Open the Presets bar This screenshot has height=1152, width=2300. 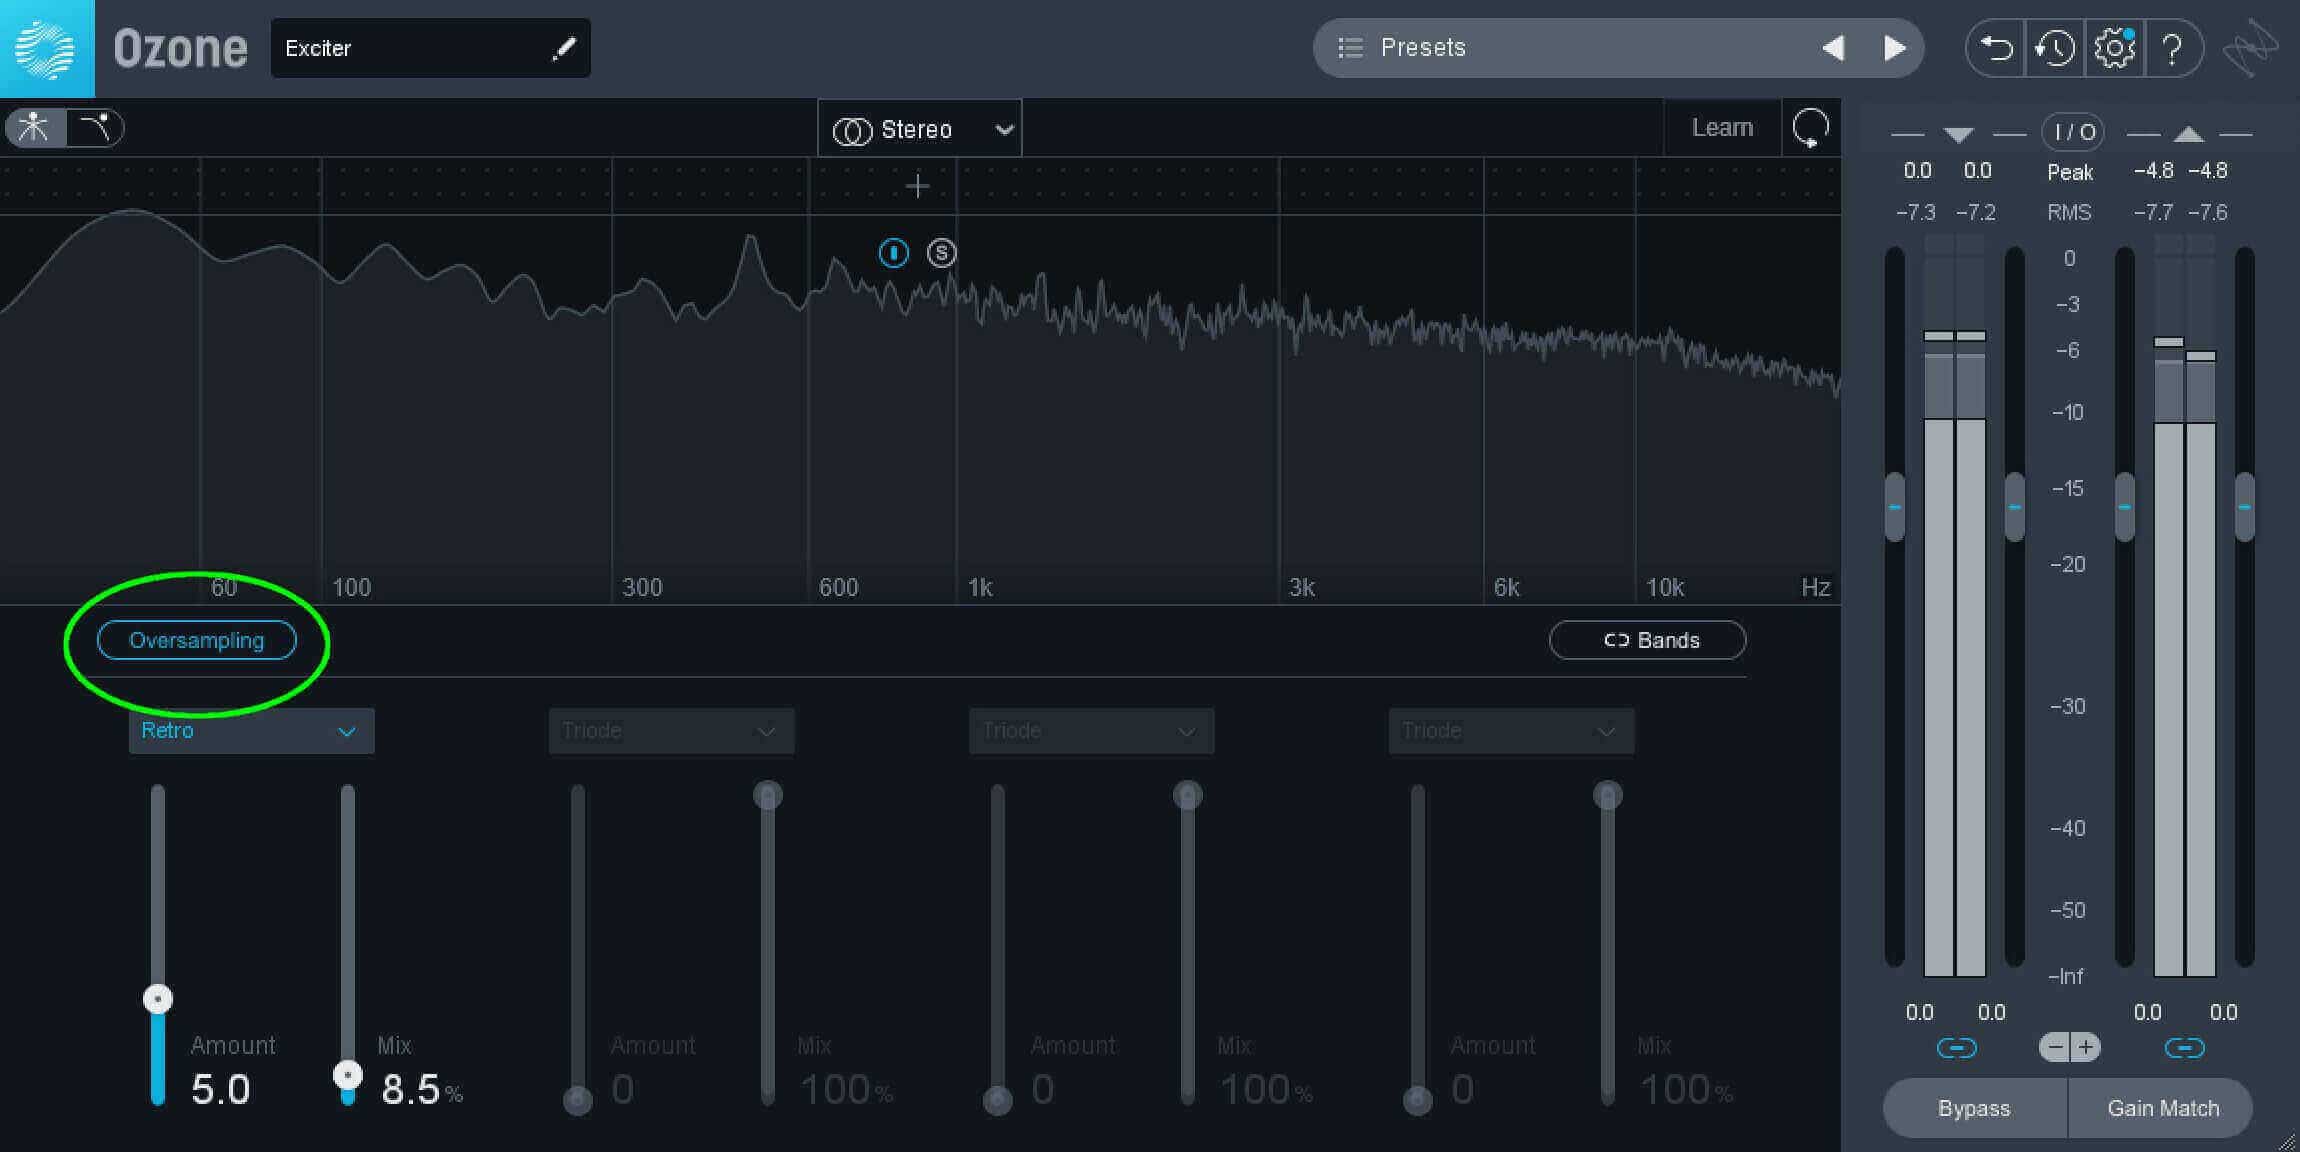(x=1618, y=48)
